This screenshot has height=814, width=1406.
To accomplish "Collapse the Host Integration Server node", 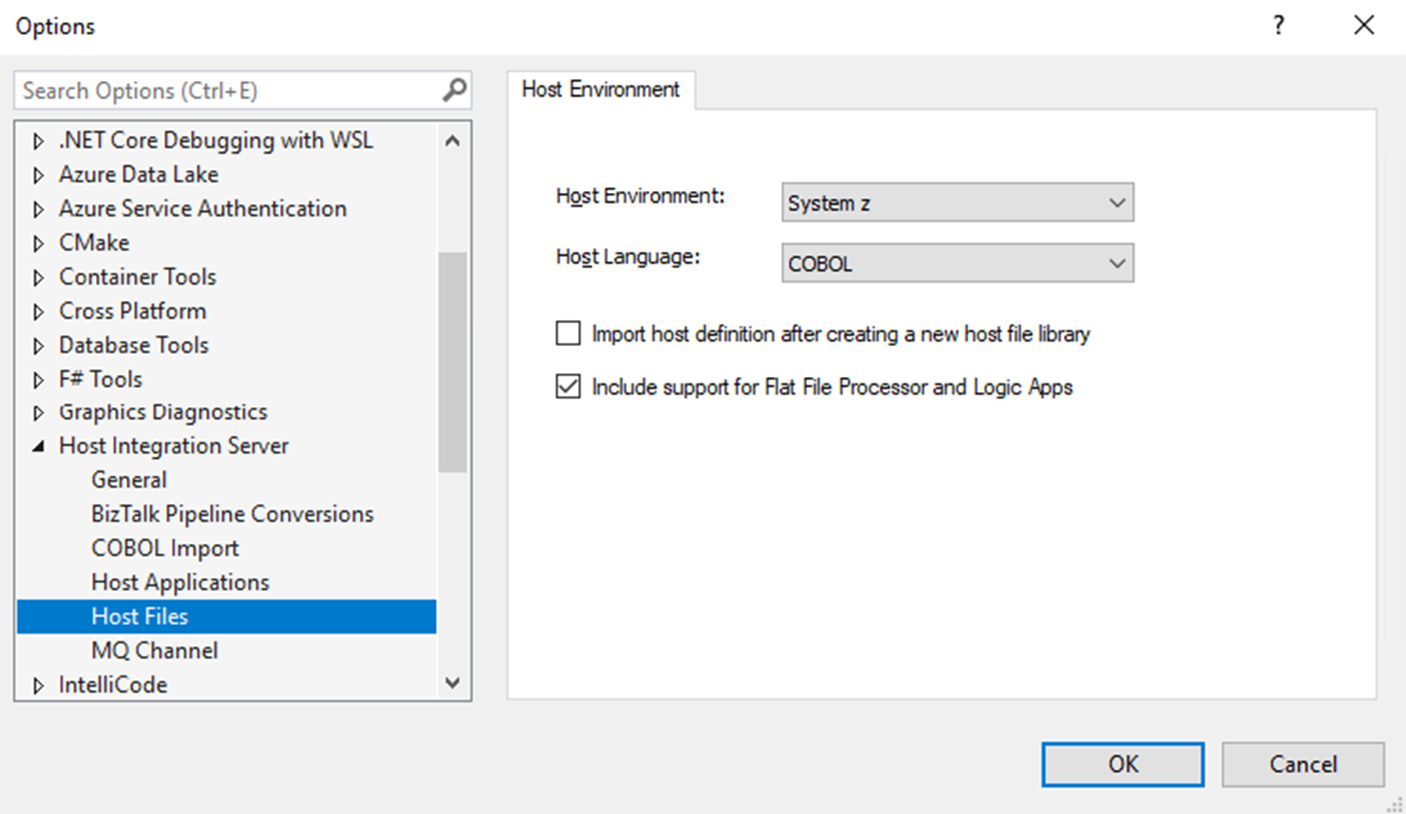I will pos(38,445).
